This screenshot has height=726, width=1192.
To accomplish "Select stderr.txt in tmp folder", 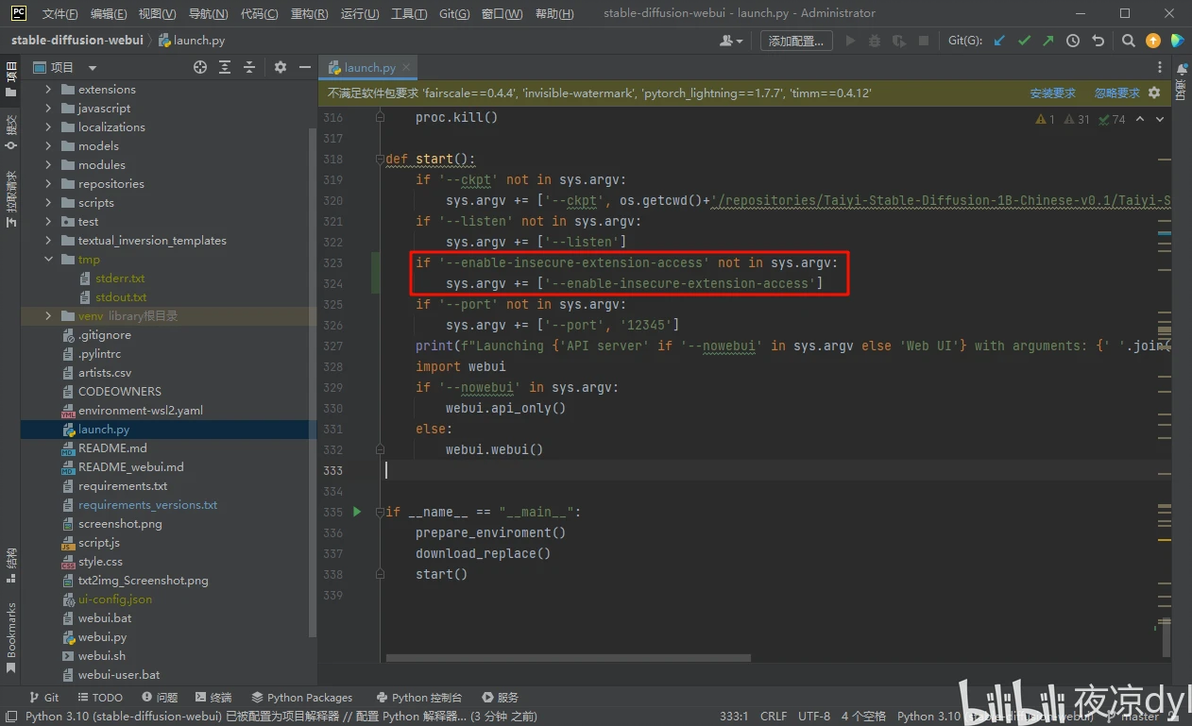I will [x=120, y=278].
